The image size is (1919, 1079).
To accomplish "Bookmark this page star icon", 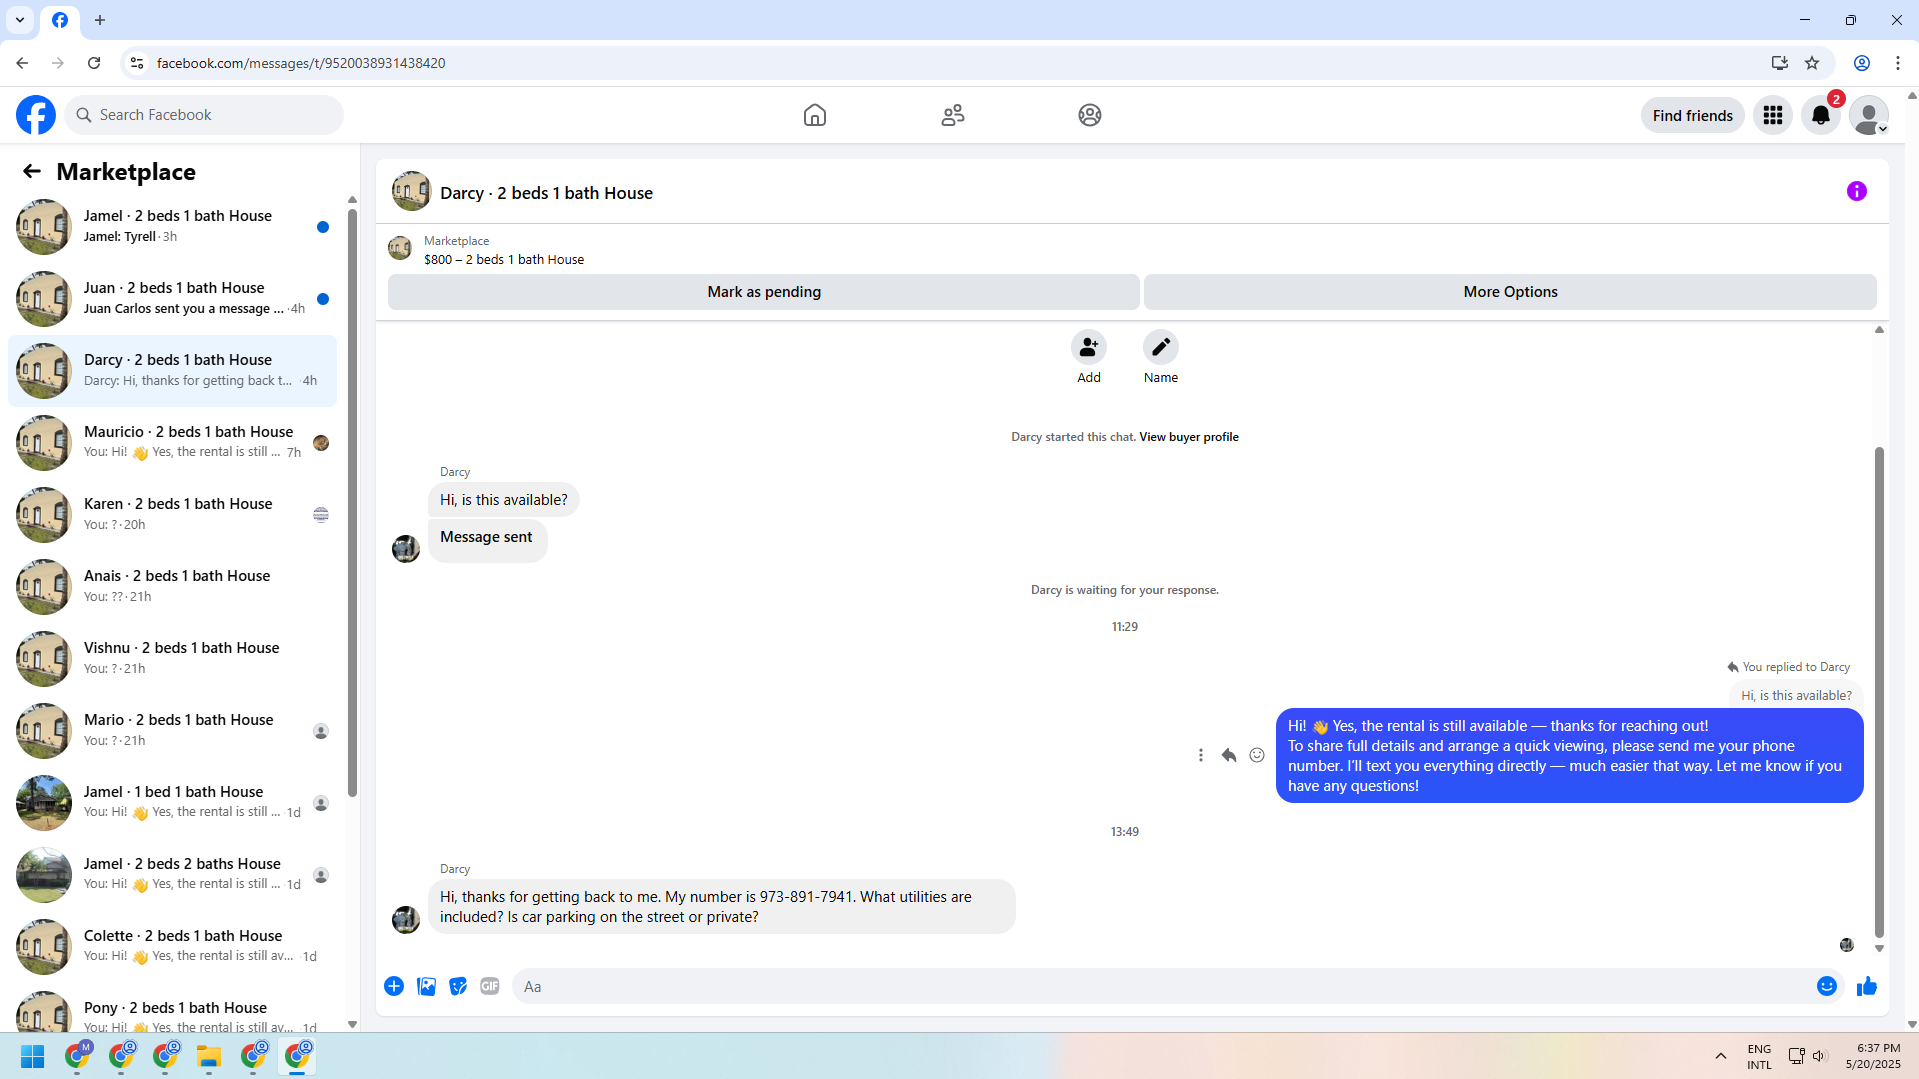I will [1812, 63].
